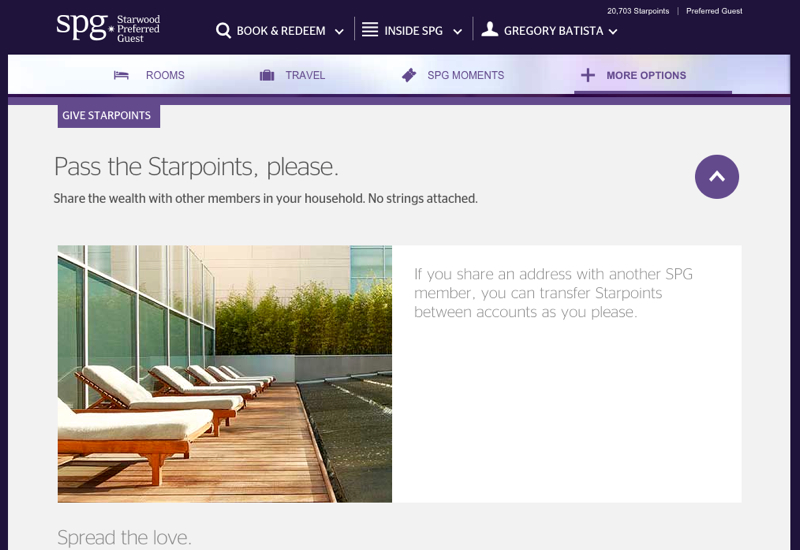Screen dimensions: 800x550
Task: Click the Rooms bed icon
Action: (x=121, y=76)
